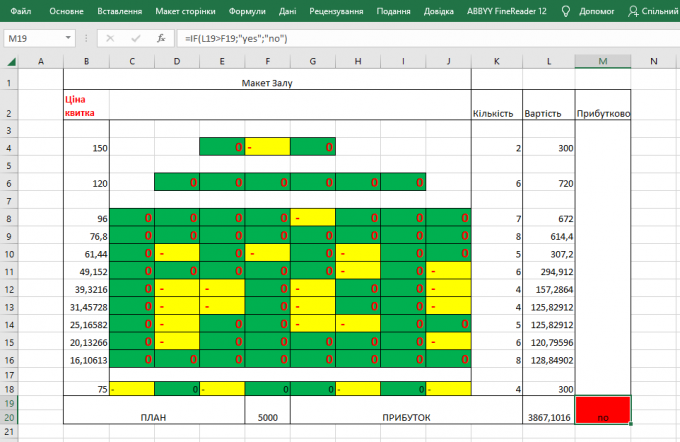
Task: Open the Вставлення ribbon tab
Action: (x=119, y=11)
